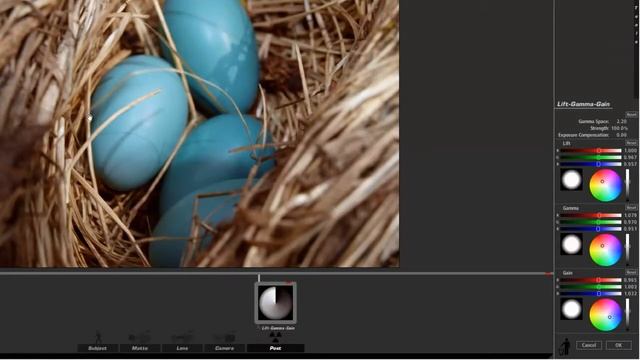Click the Gamma Space value 2.20
640x360 pixels.
click(622, 122)
